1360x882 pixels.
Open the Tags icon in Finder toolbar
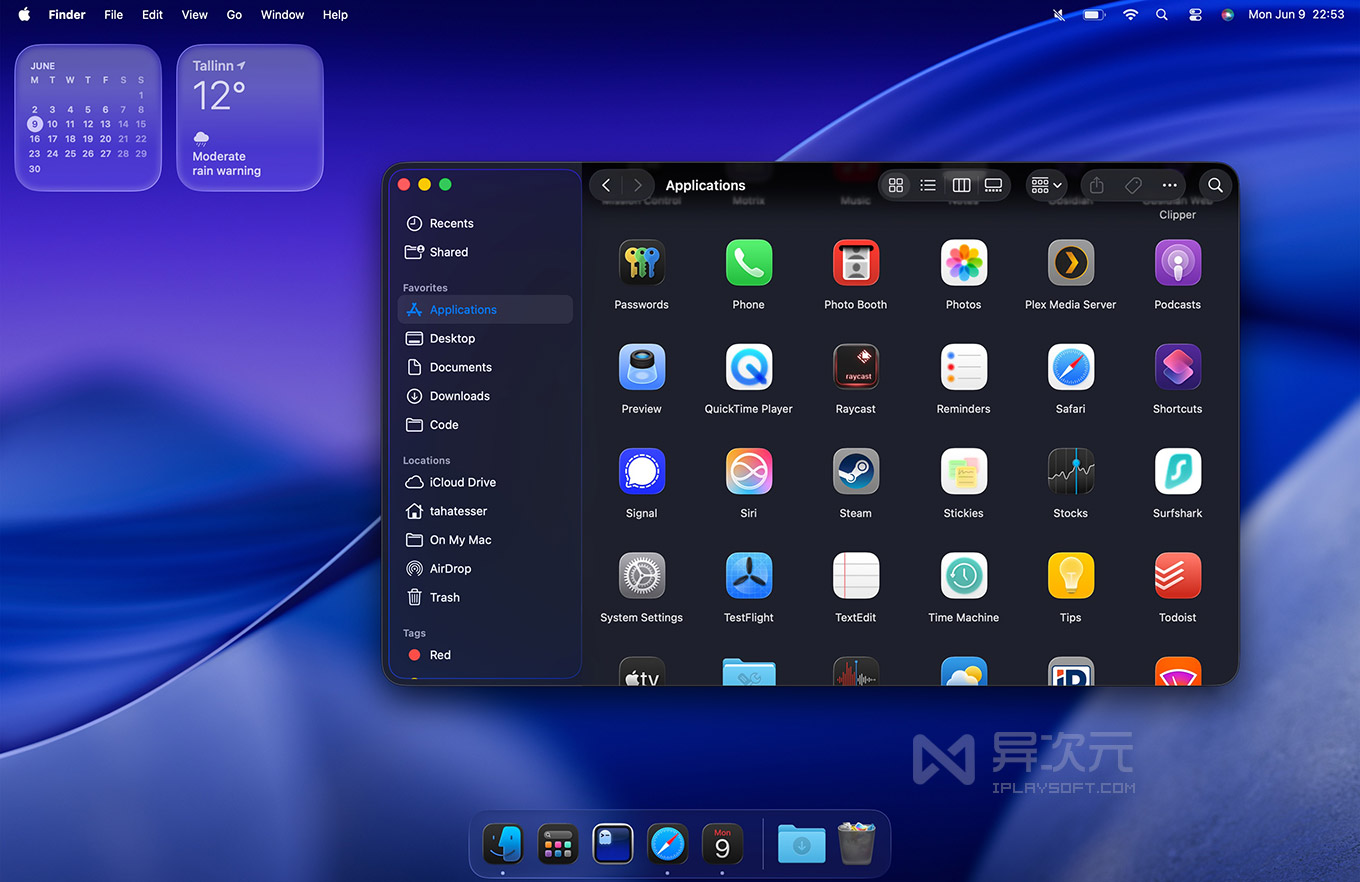point(1133,185)
